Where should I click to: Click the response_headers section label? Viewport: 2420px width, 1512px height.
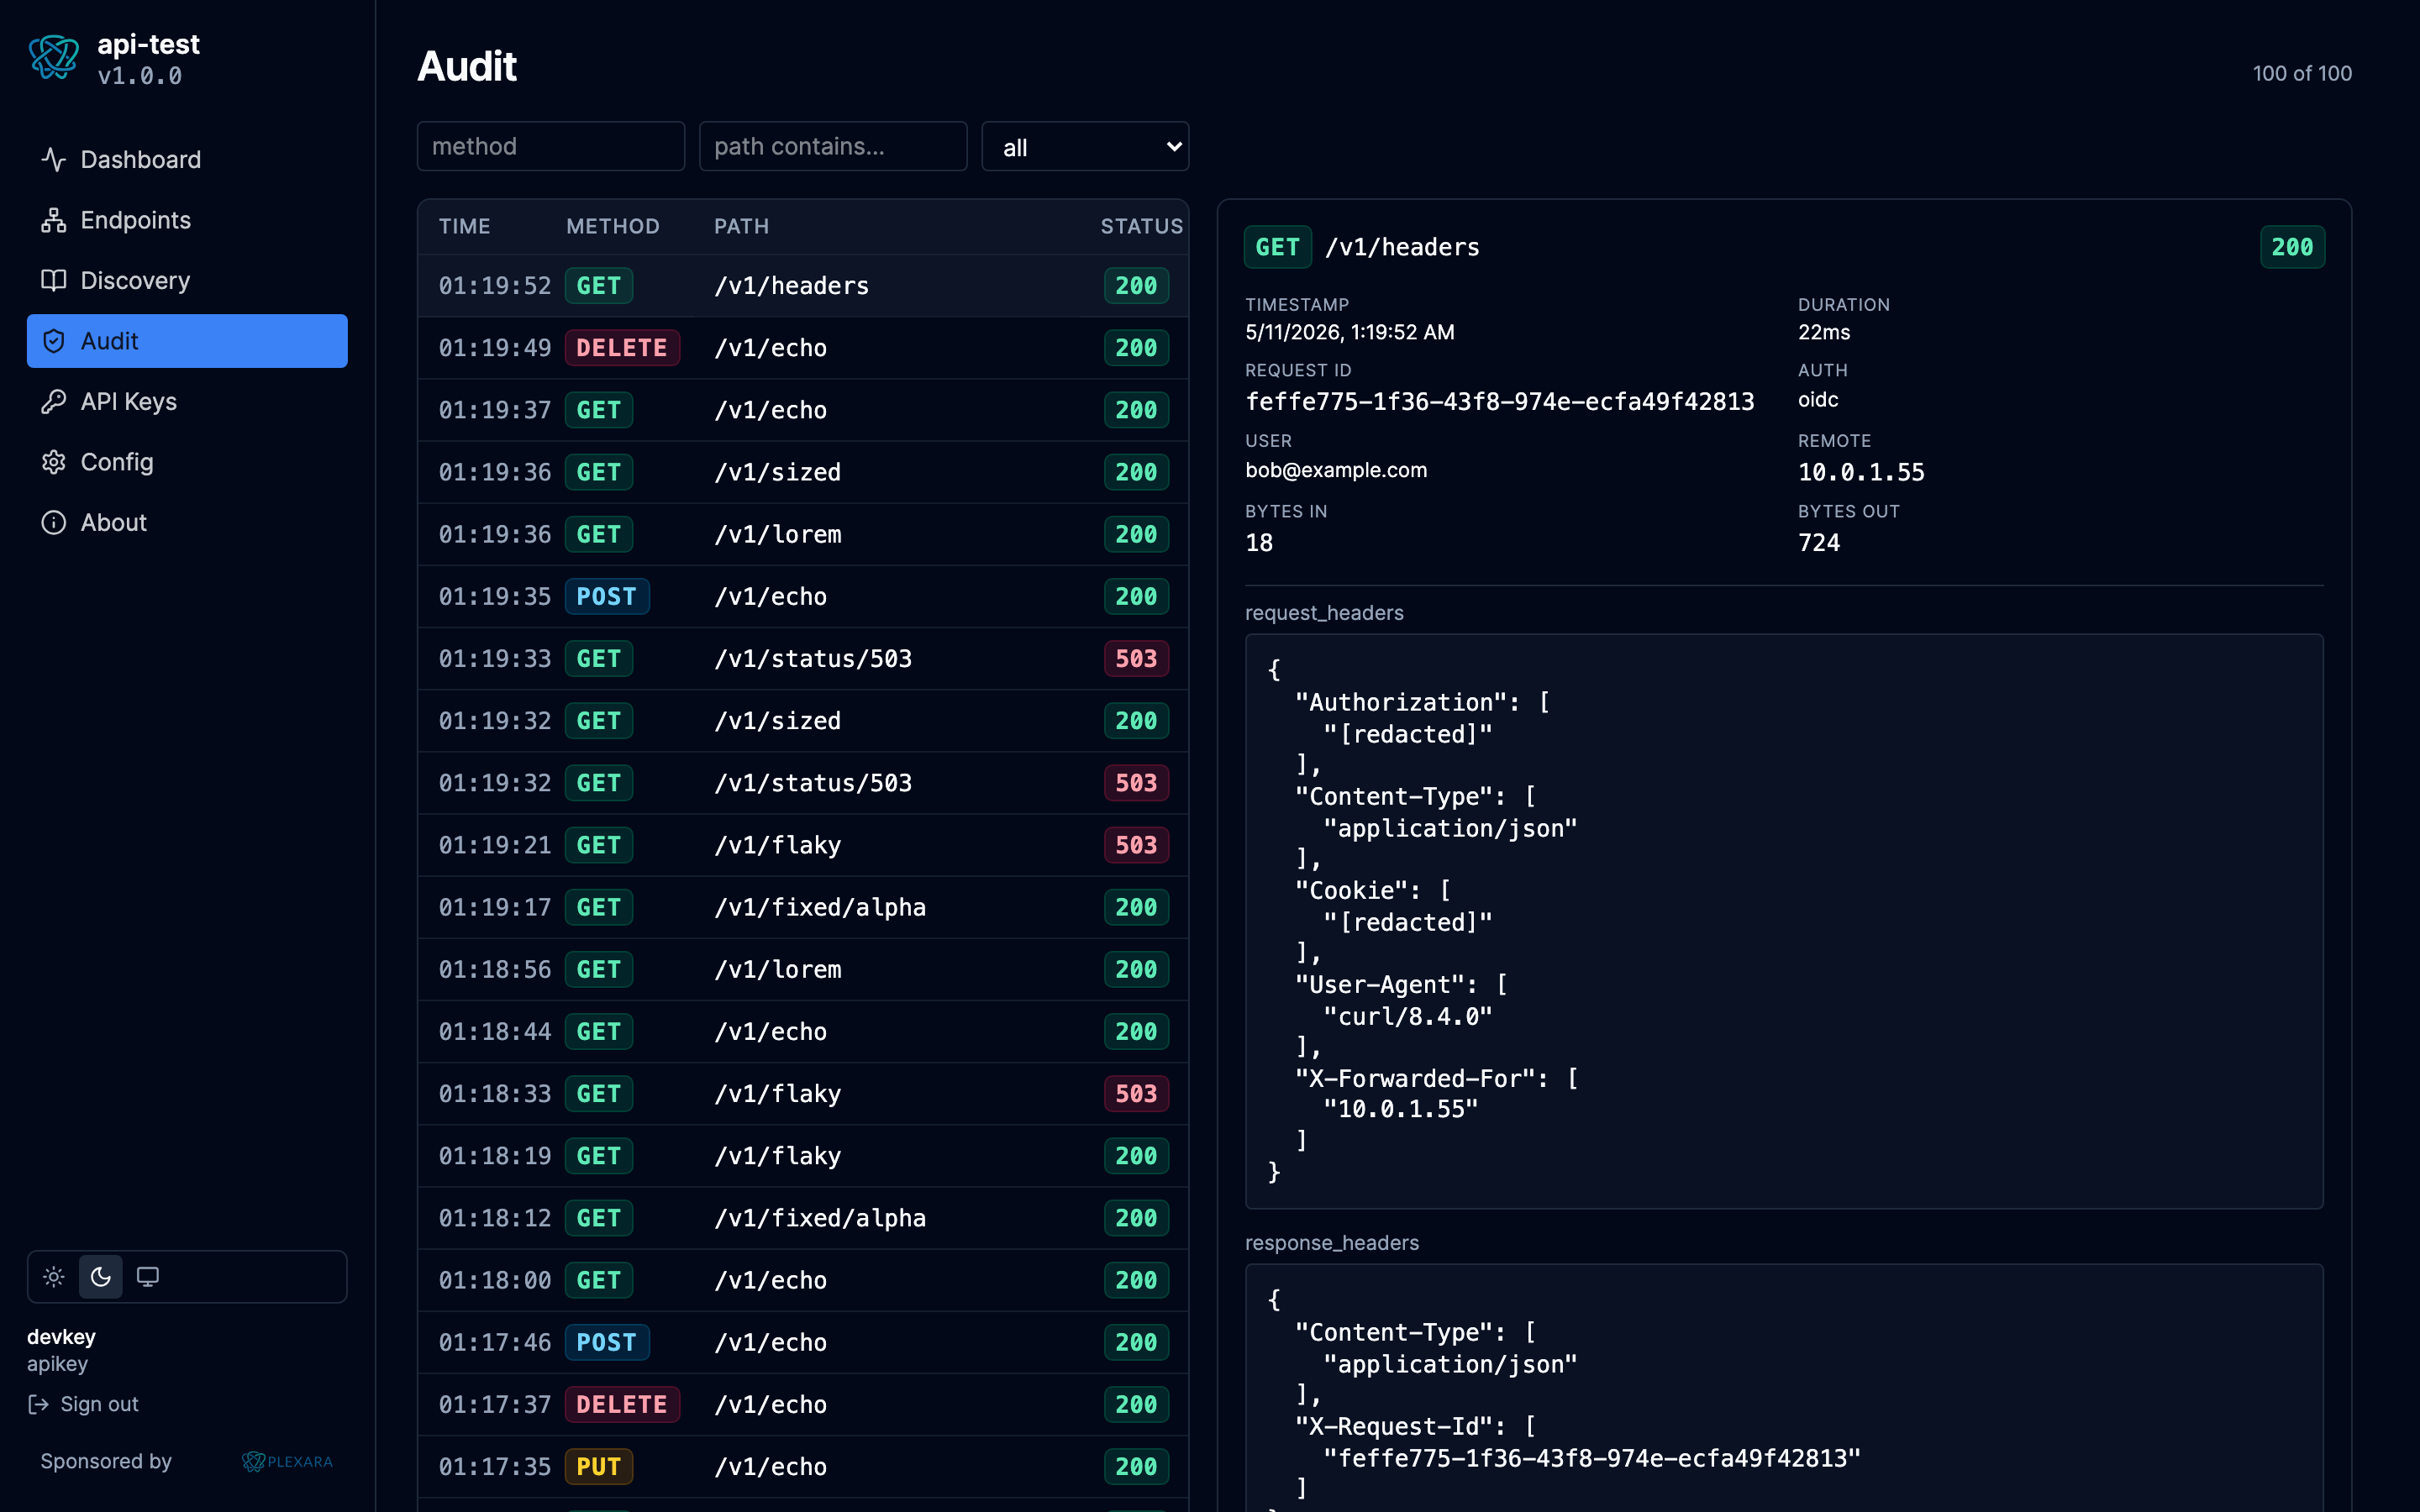tap(1331, 1243)
